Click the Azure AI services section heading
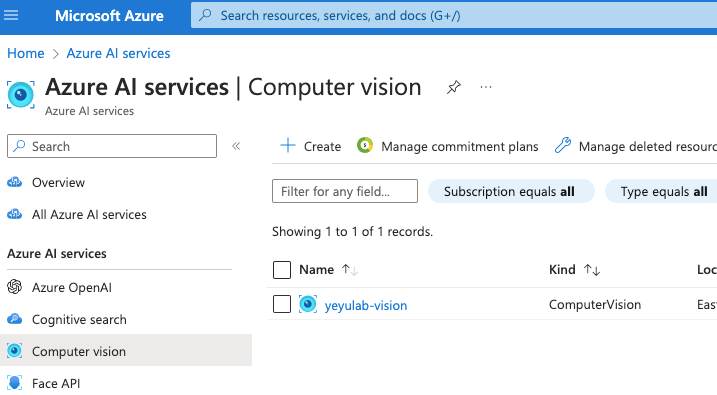Viewport: 717px width, 395px height. point(57,254)
